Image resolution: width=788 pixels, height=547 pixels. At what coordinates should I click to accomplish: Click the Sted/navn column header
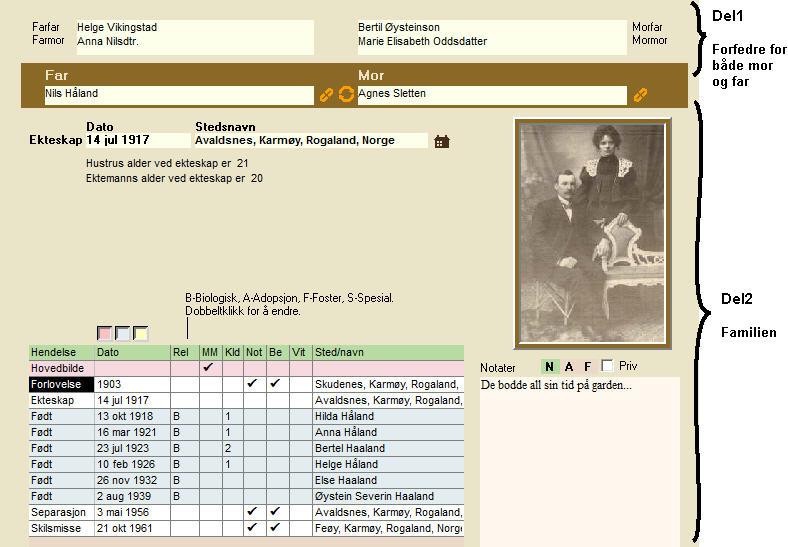[387, 353]
